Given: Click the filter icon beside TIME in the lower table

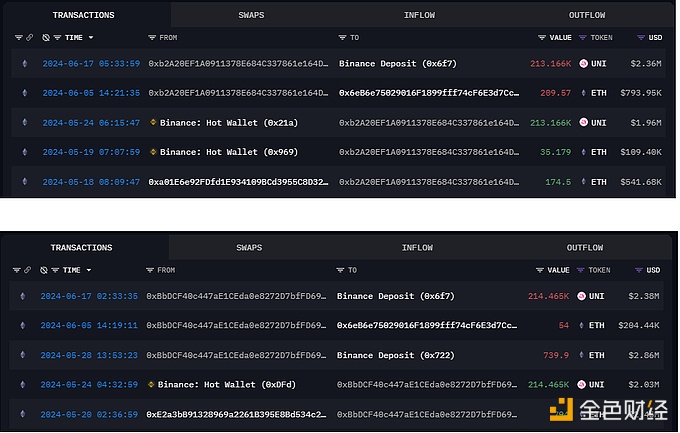Looking at the screenshot, I should 55,270.
